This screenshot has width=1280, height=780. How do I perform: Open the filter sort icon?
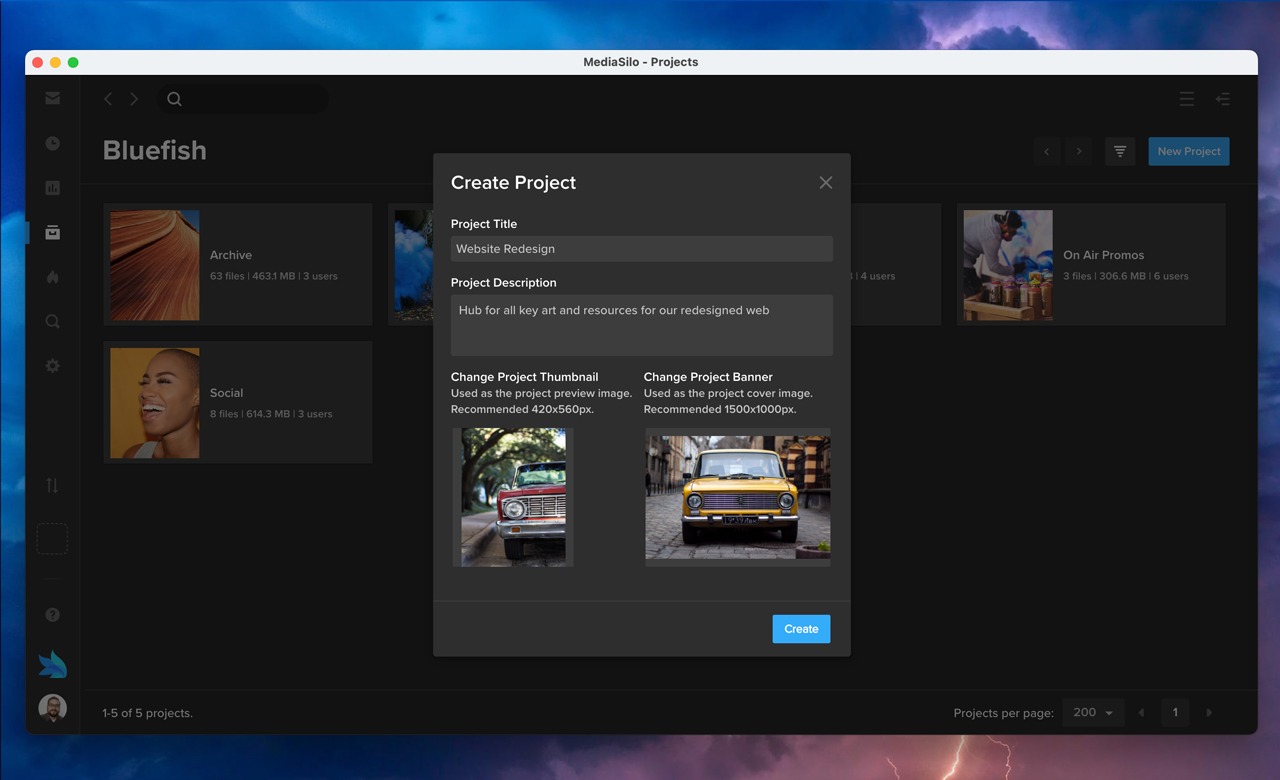[1120, 152]
